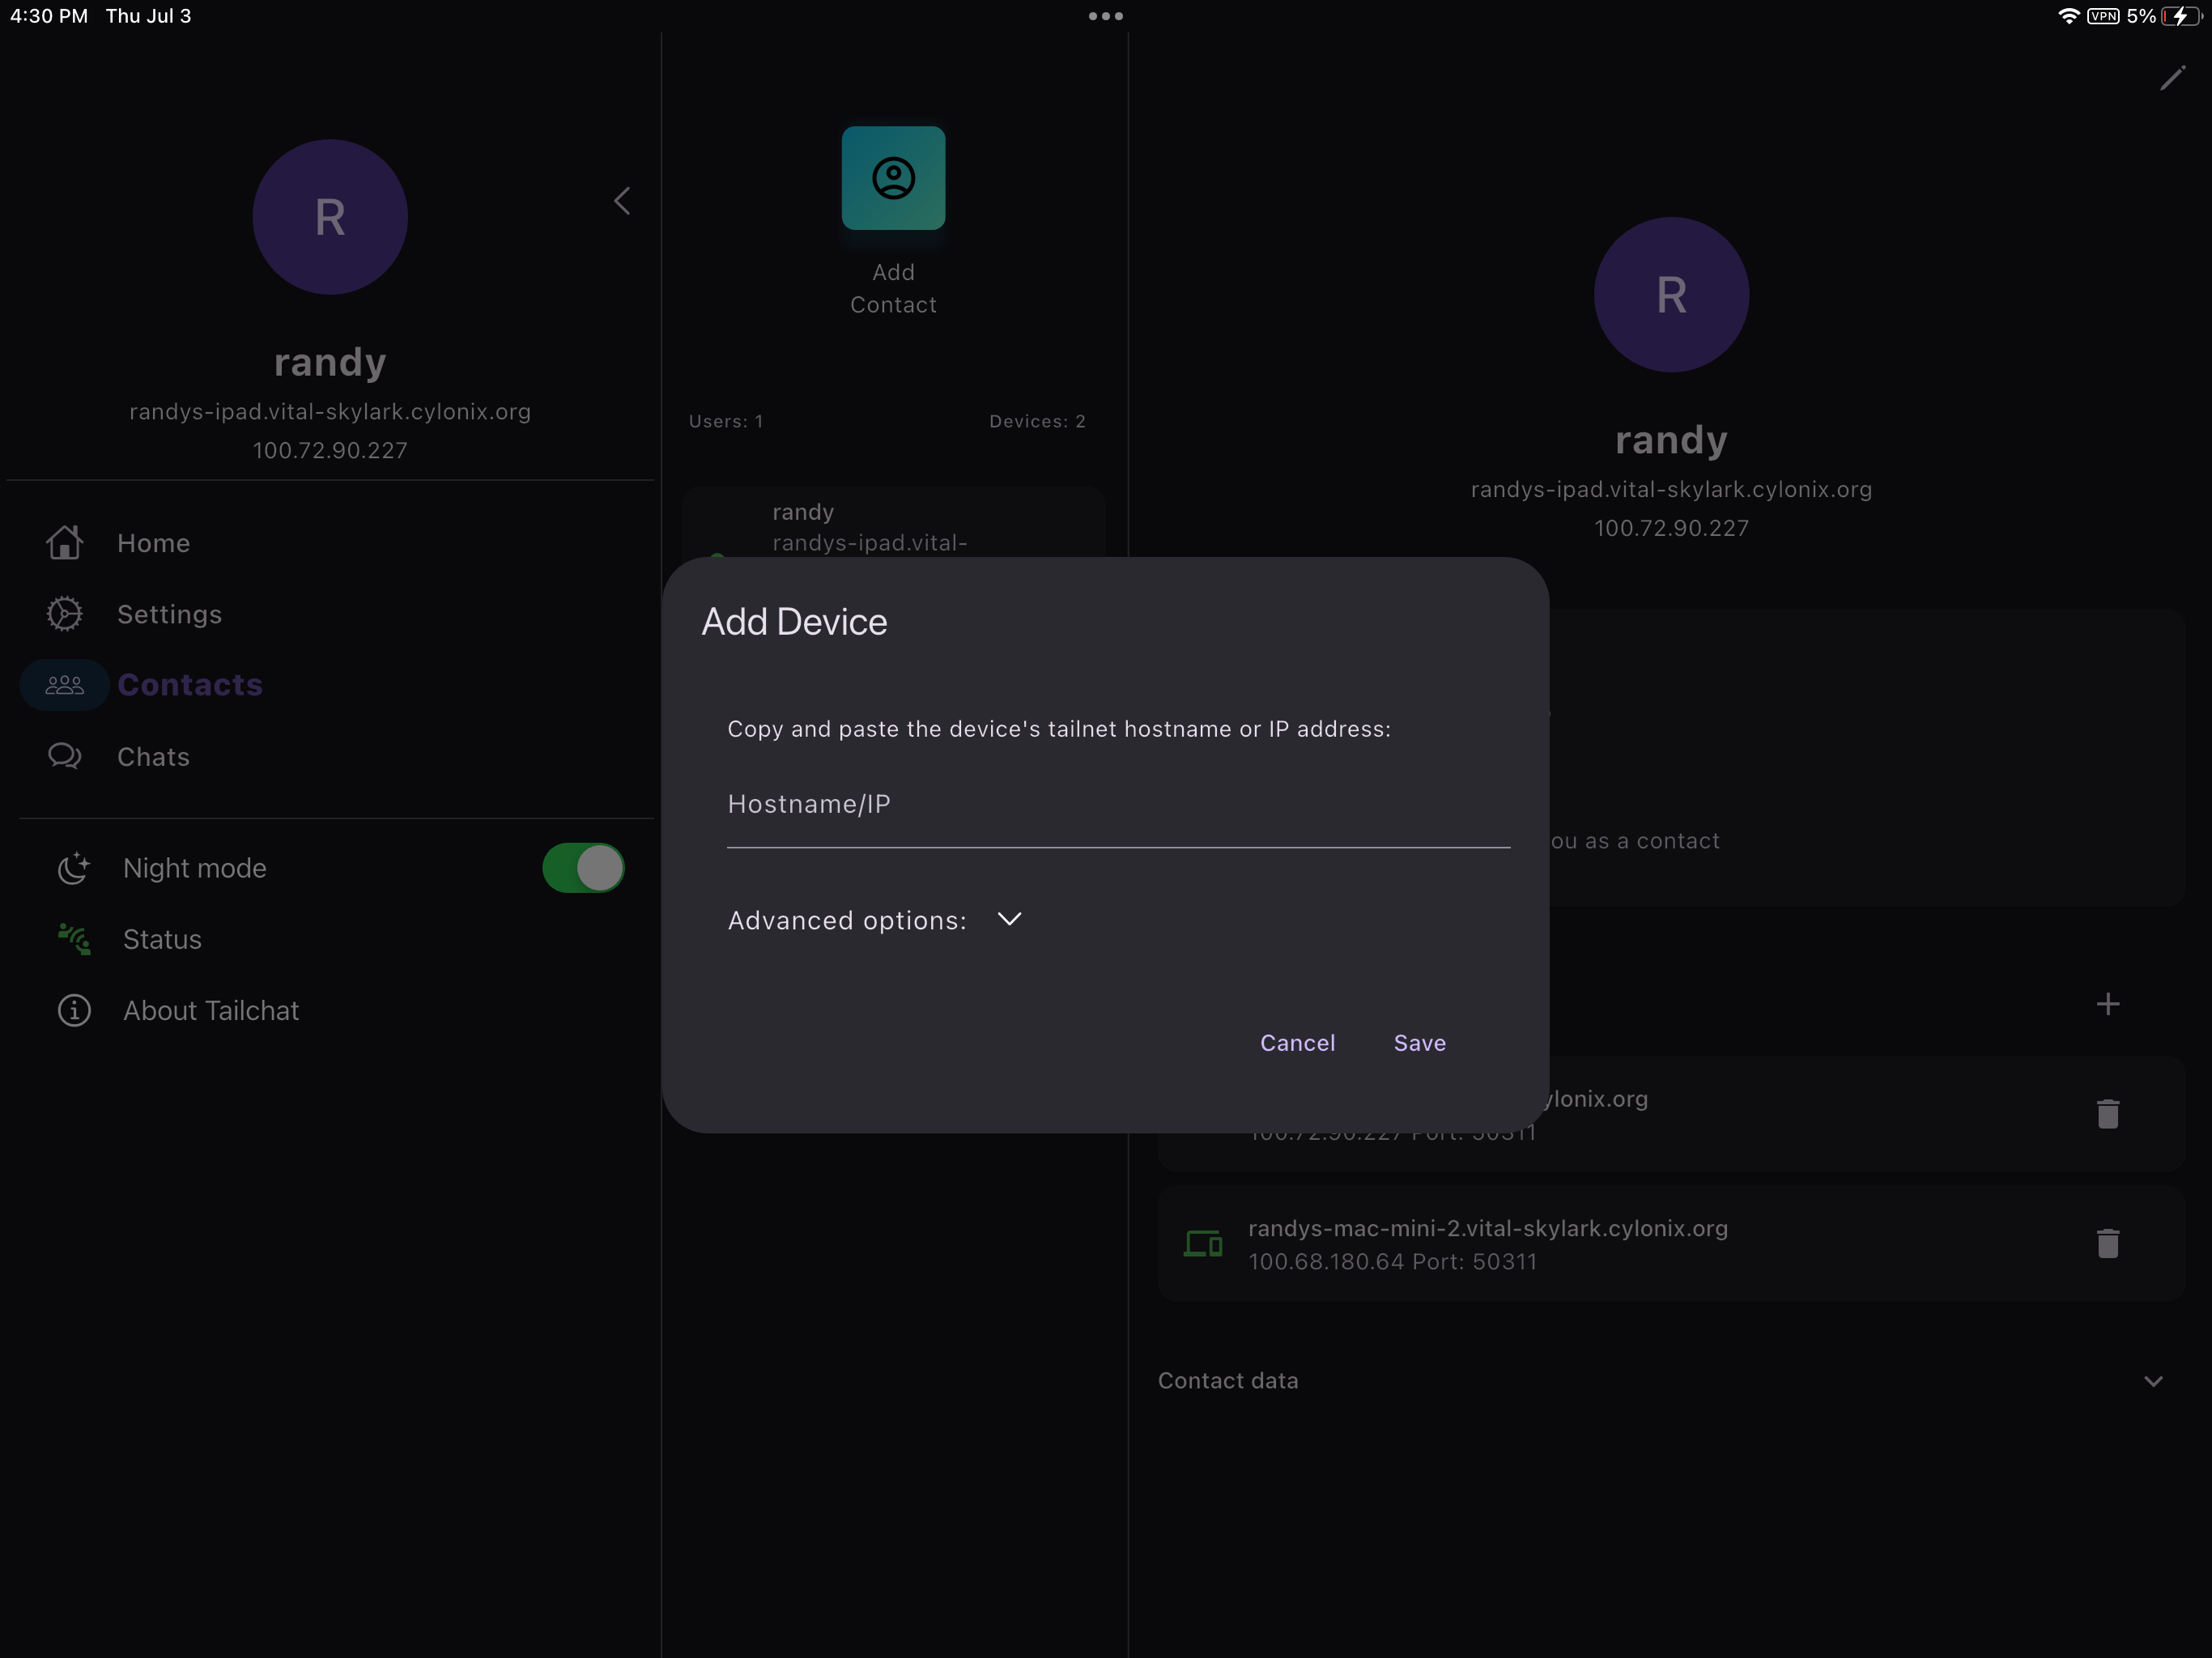Click the randys-mac-mini-2.vital-skylark.cylonix.org hostname
The height and width of the screenshot is (1658, 2212).
(x=1488, y=1228)
